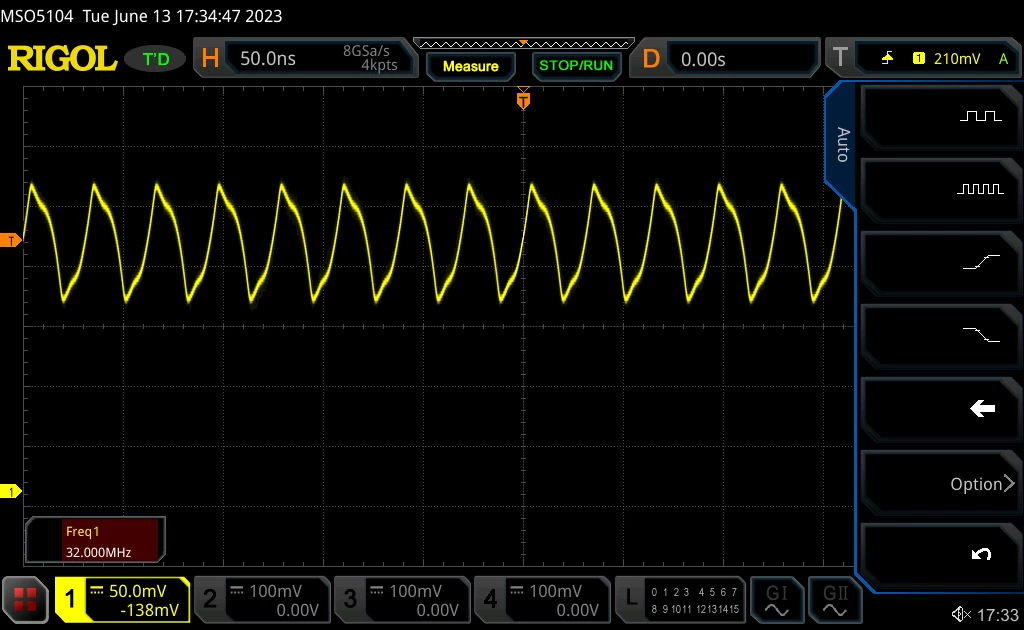Choose the falling edge slope icon
Image resolution: width=1024 pixels, height=630 pixels.
tap(981, 335)
